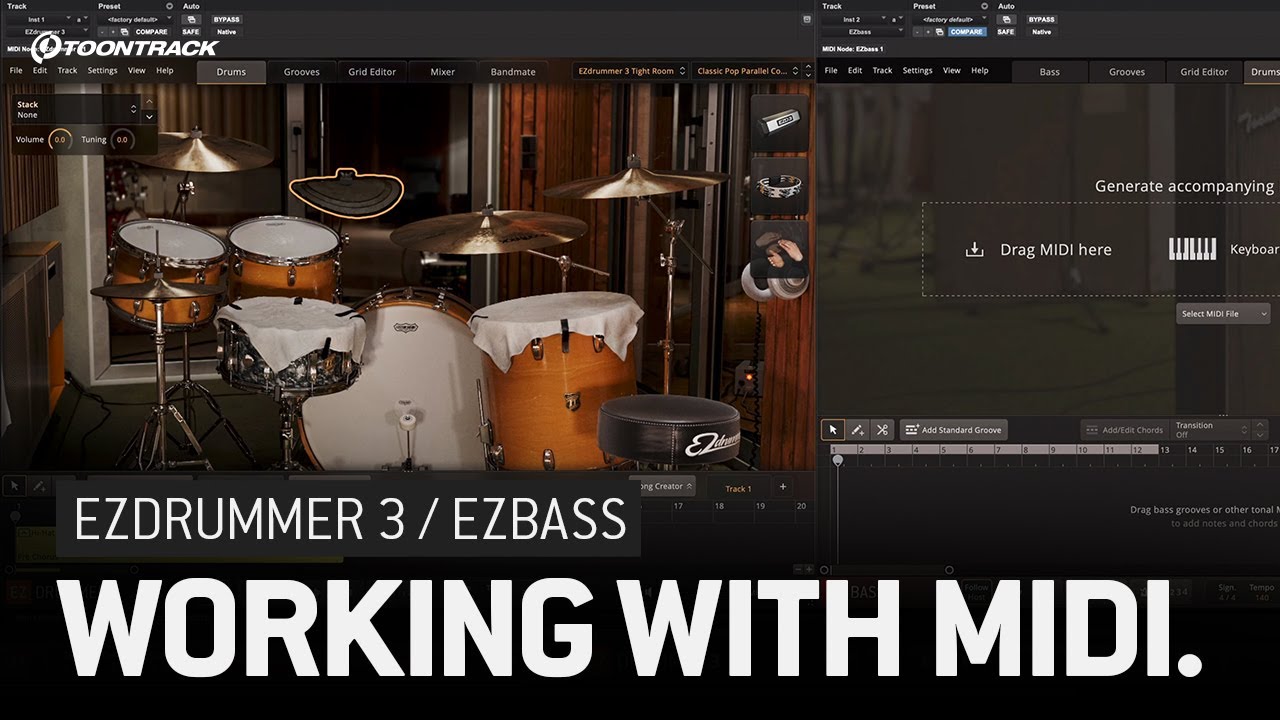1280x720 pixels.
Task: Click bar 13 on the EZbass timeline ruler
Action: pos(1165,450)
